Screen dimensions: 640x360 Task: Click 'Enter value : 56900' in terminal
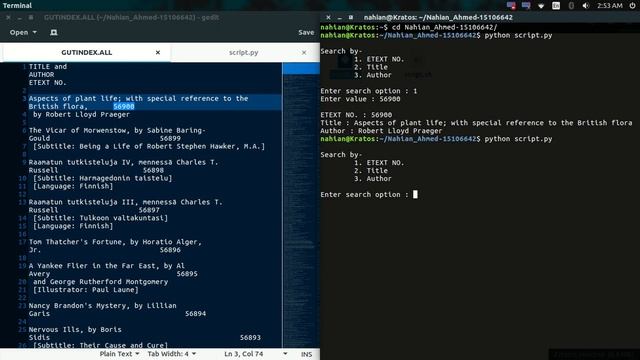coord(360,99)
